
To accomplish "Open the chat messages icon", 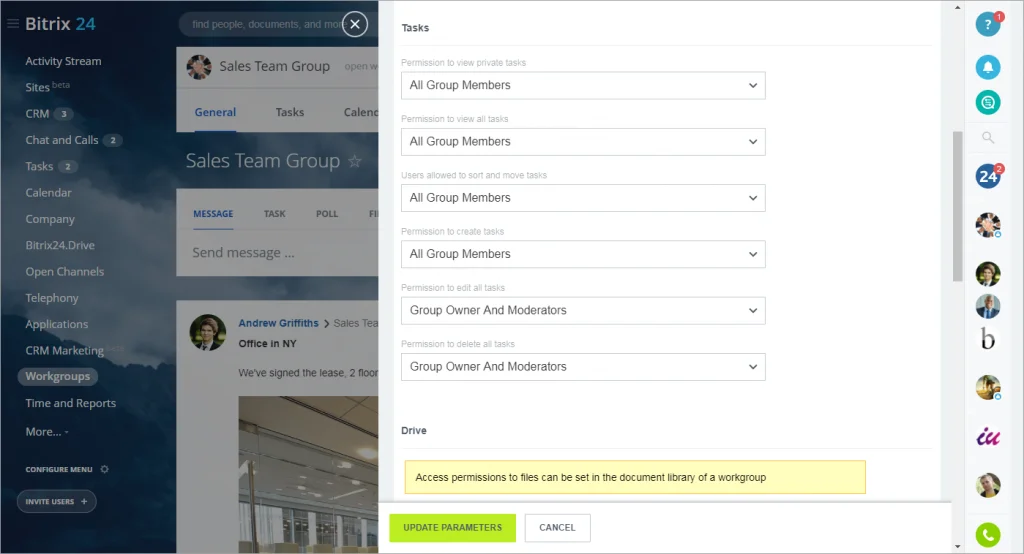I will pyautogui.click(x=987, y=103).
